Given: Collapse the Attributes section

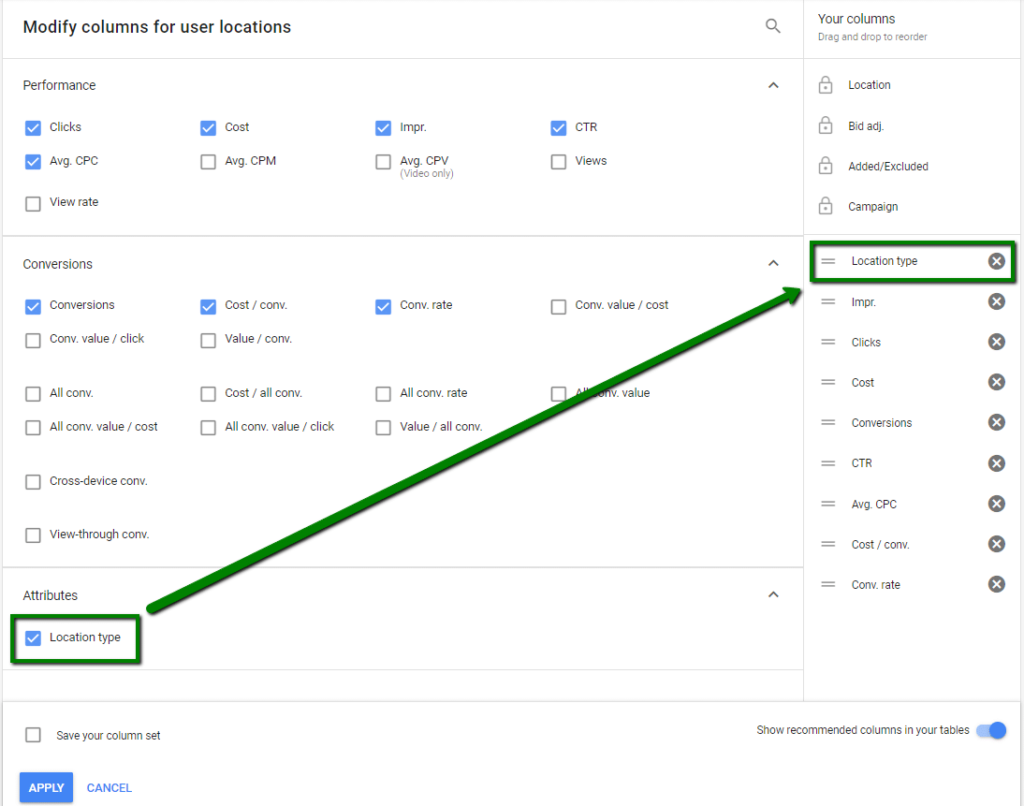Looking at the screenshot, I should click(773, 594).
